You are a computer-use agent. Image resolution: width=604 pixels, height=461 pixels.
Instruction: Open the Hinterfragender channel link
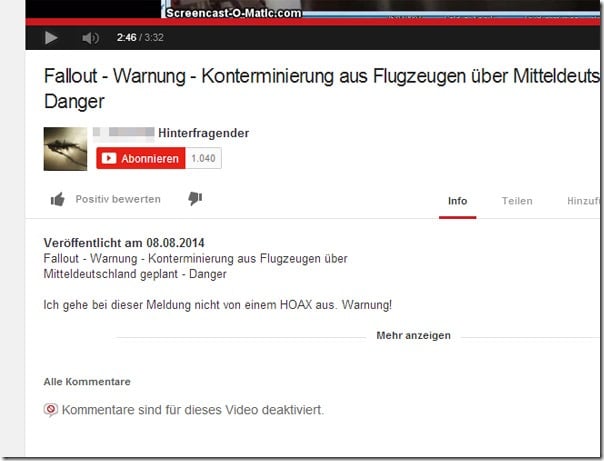[203, 133]
